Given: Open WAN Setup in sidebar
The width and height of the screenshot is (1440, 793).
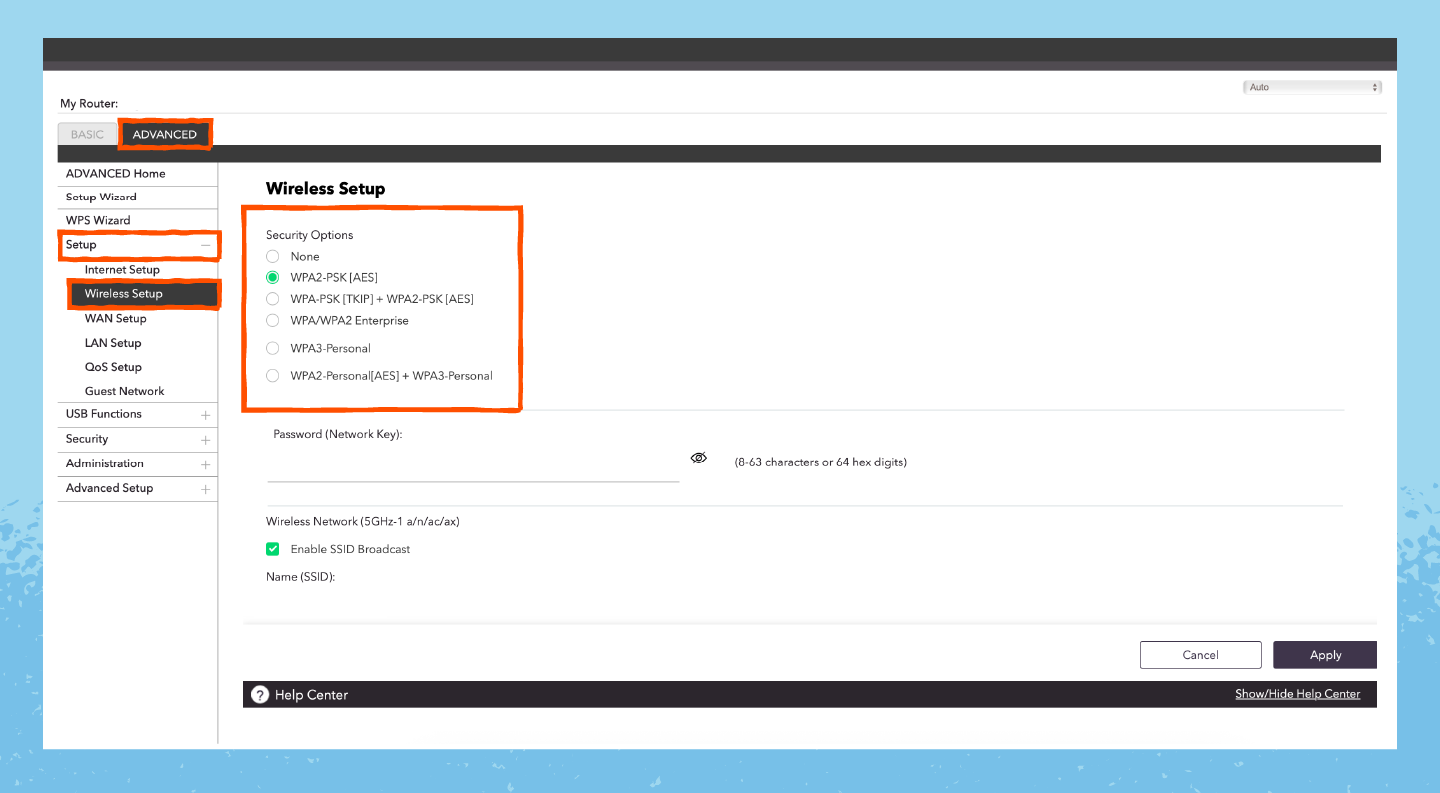Looking at the screenshot, I should point(115,319).
